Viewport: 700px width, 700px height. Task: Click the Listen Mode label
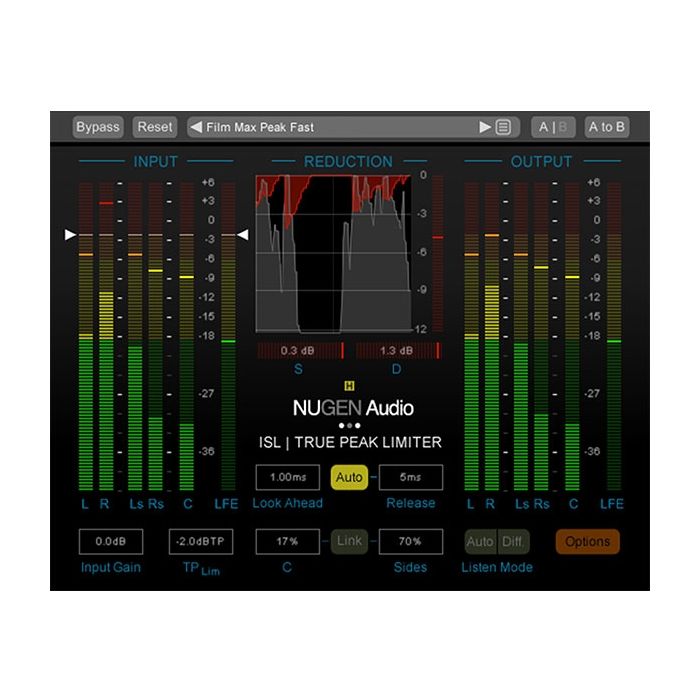pyautogui.click(x=497, y=567)
